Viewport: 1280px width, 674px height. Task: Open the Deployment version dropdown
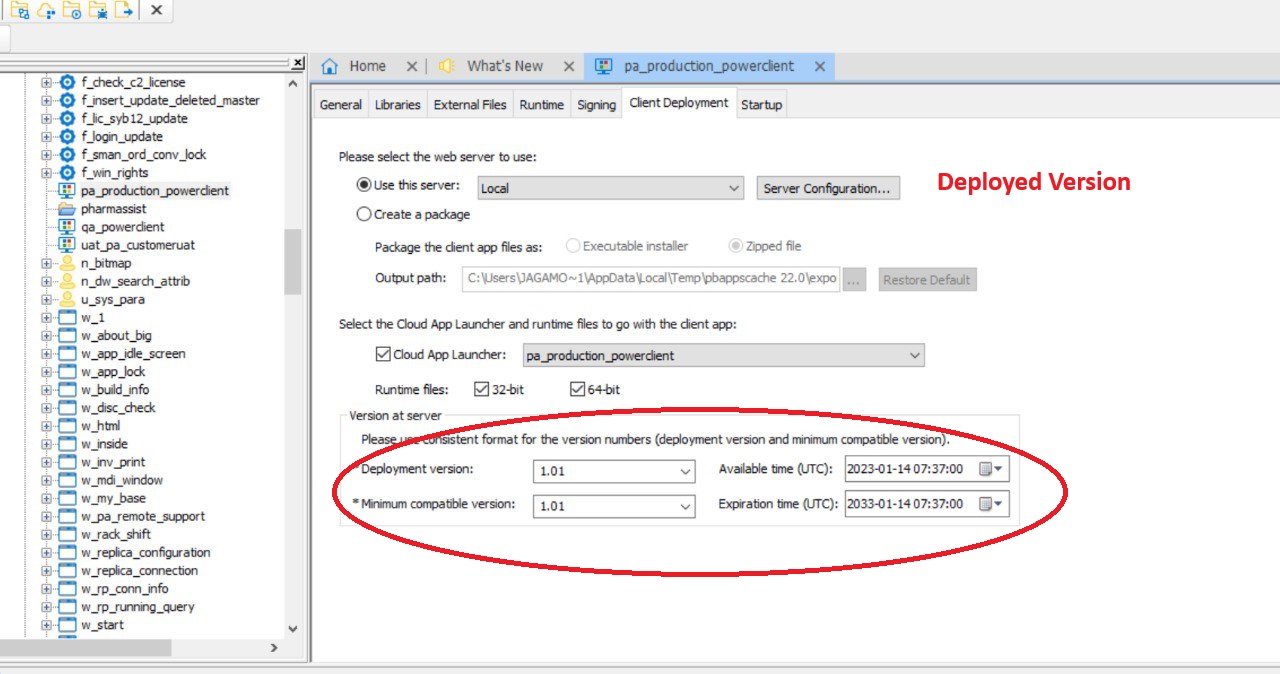coord(685,471)
